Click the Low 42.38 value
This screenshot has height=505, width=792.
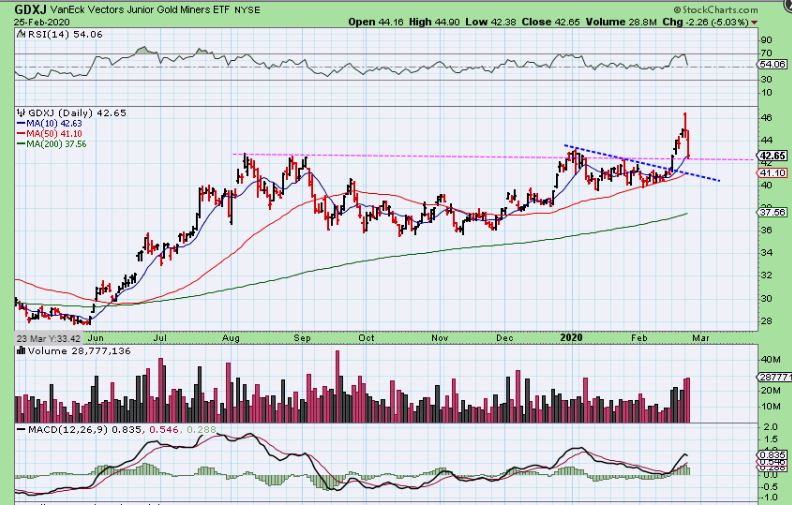pyautogui.click(x=491, y=22)
